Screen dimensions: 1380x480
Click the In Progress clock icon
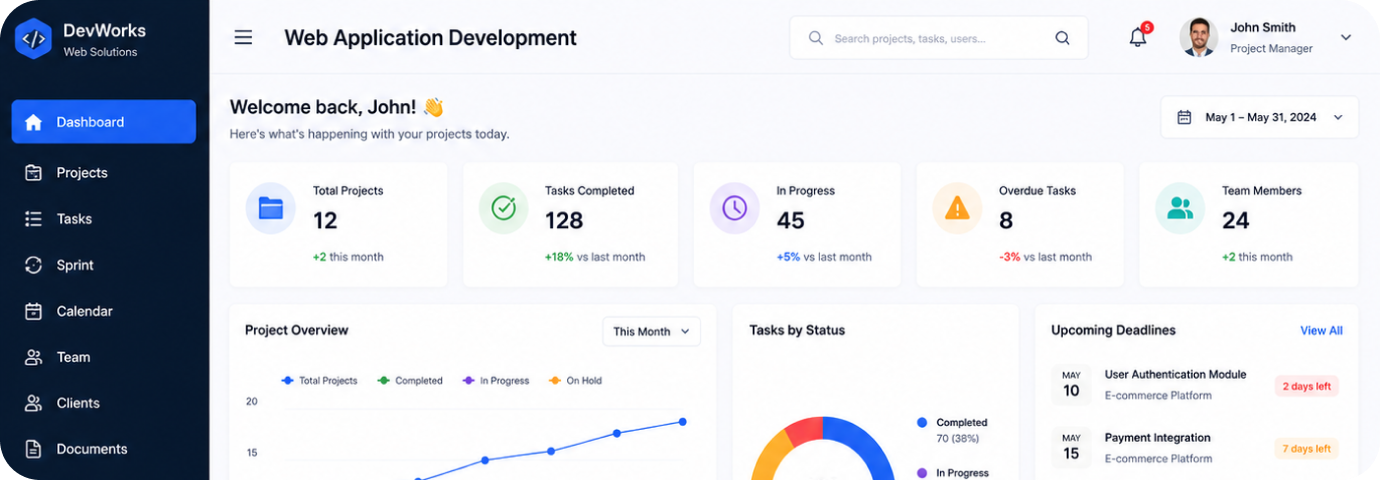click(735, 208)
